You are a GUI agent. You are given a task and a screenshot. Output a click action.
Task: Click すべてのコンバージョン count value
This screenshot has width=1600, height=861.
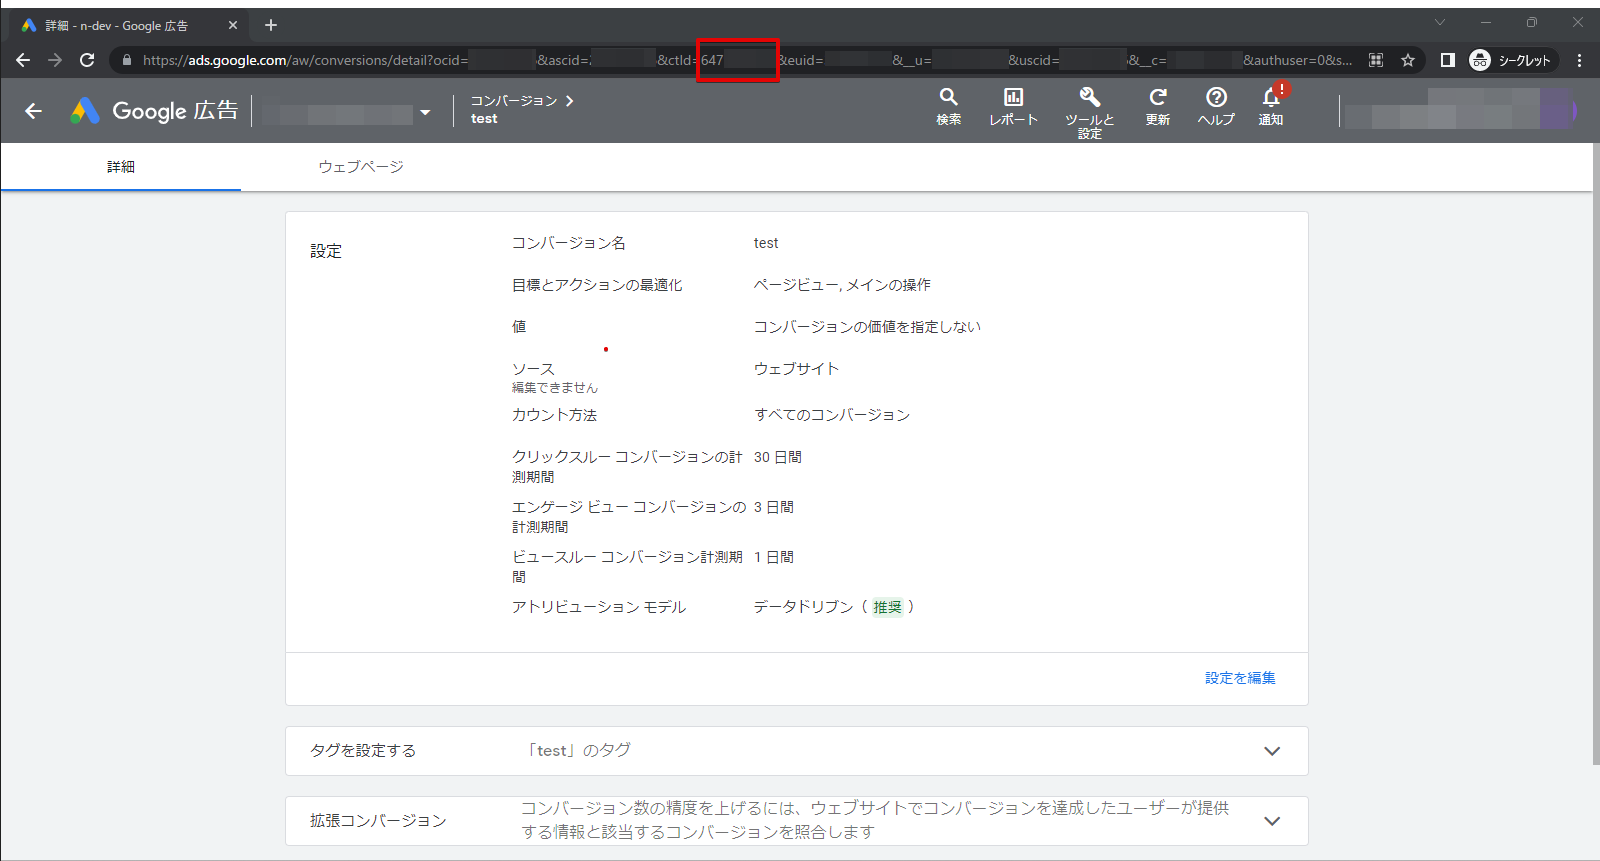832,415
